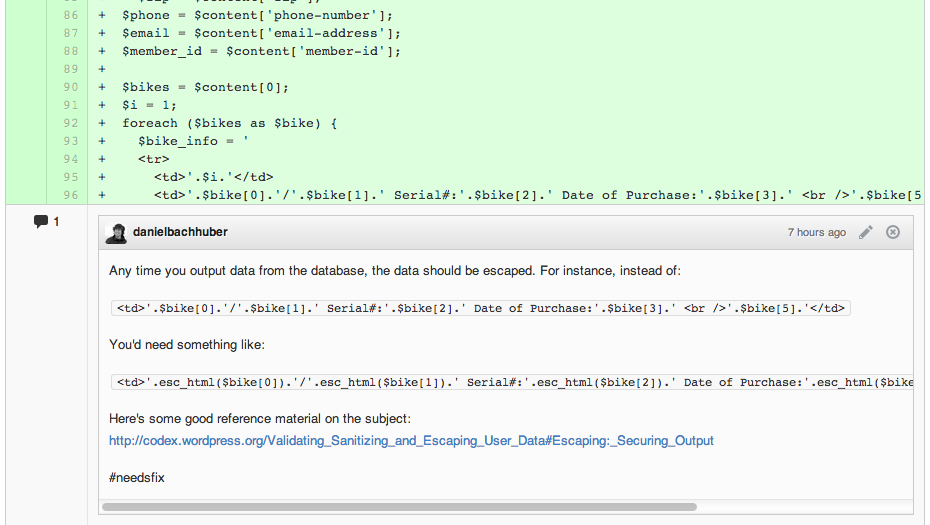Click the "Here's some good reference material" text

point(260,419)
